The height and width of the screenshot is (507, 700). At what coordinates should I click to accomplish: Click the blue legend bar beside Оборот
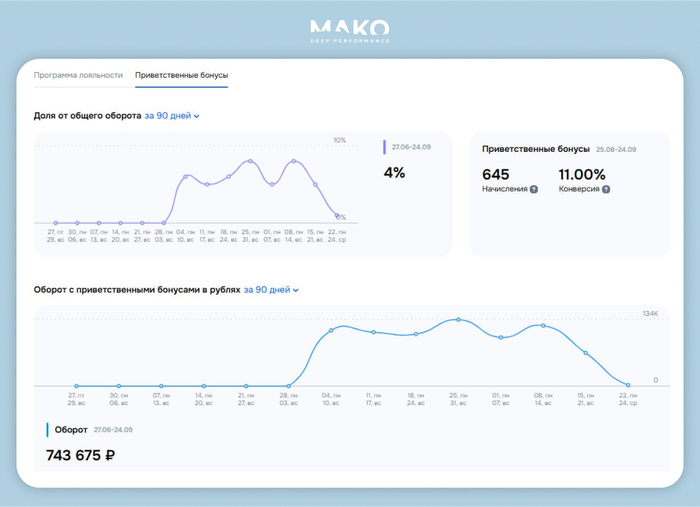(47, 430)
